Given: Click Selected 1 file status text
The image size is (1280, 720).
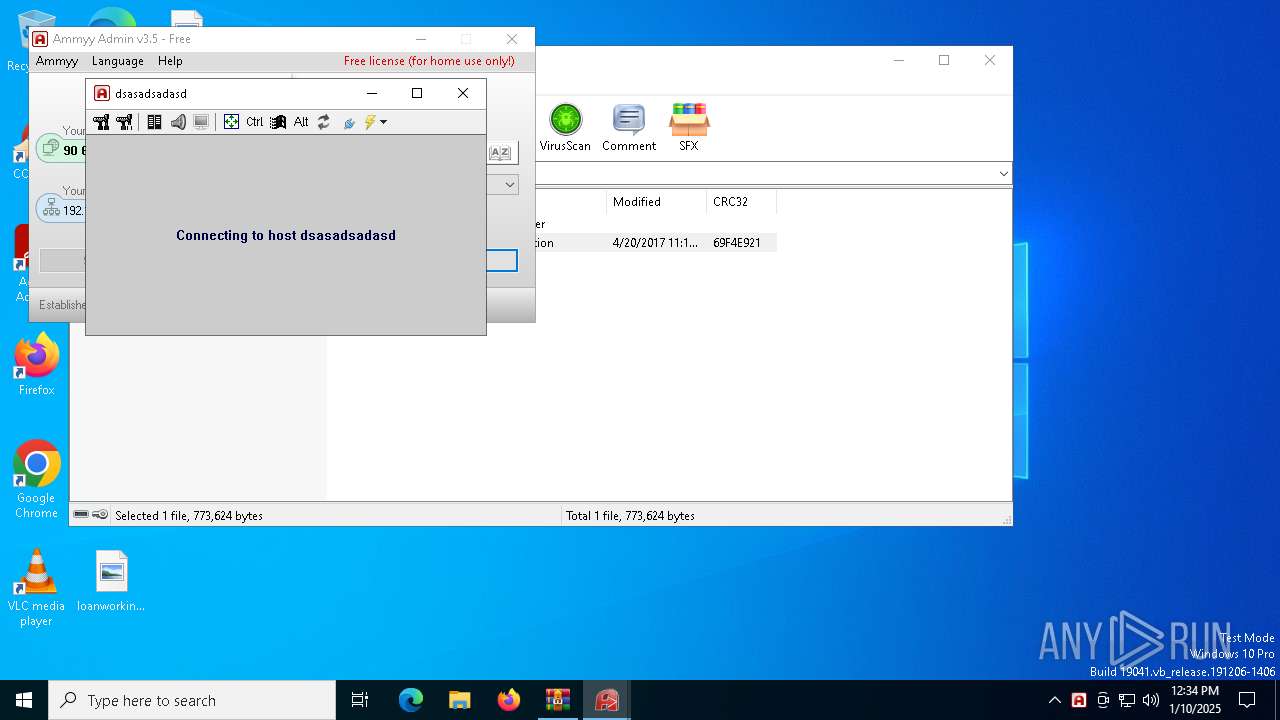Looking at the screenshot, I should click(189, 516).
